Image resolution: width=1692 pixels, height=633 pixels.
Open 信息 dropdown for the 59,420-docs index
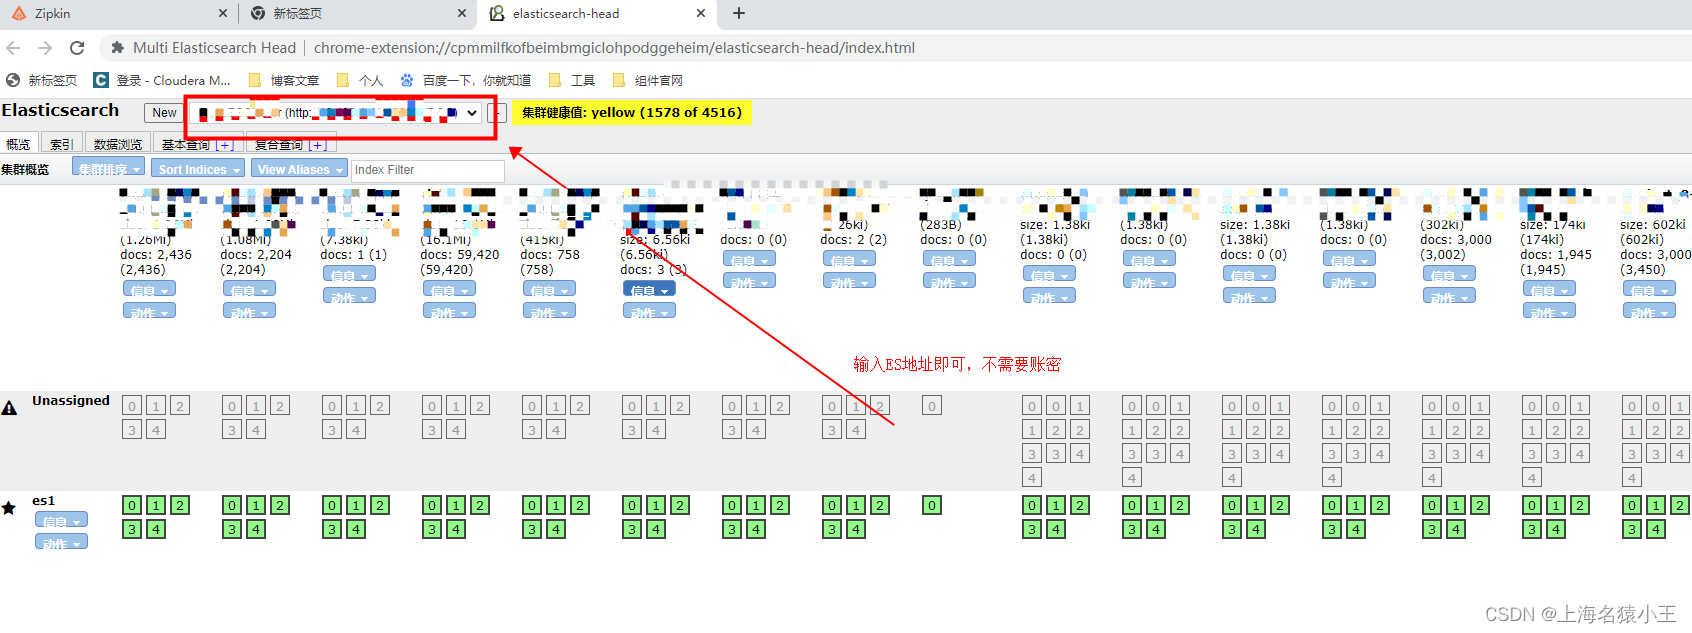[449, 289]
